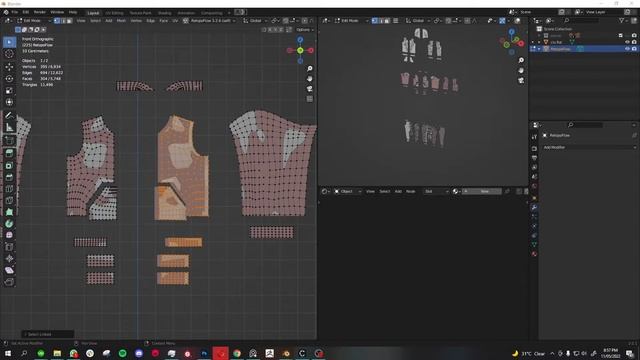Open the UV menu in left viewport header
640x360 pixels.
click(x=175, y=20)
